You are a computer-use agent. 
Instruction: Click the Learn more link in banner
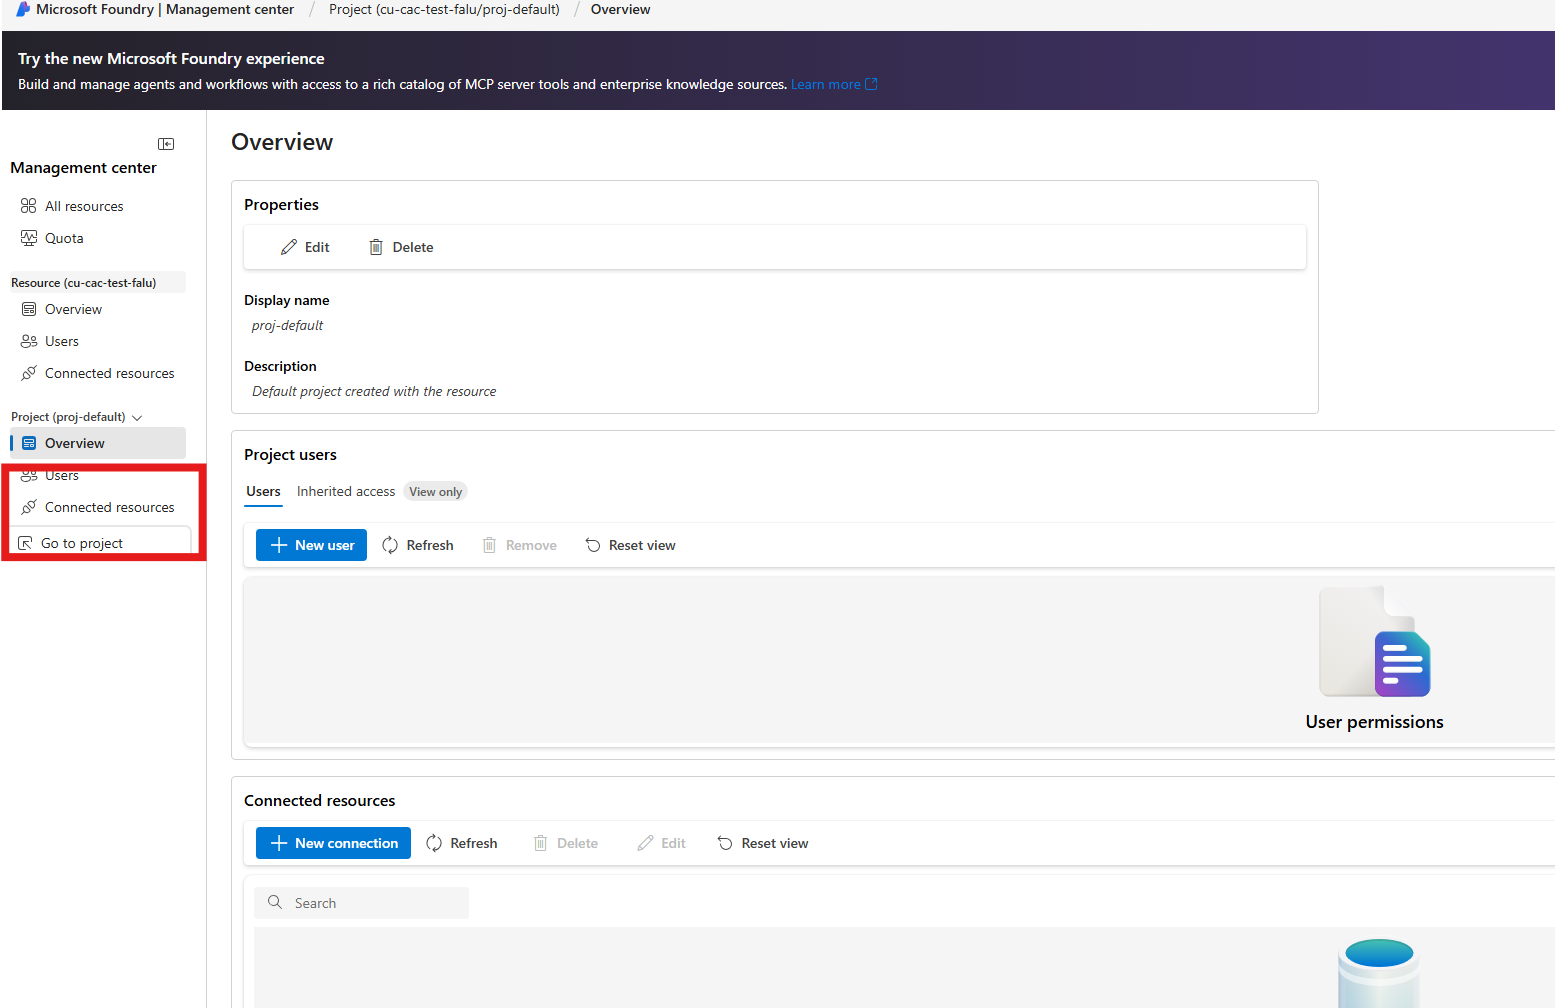(826, 84)
